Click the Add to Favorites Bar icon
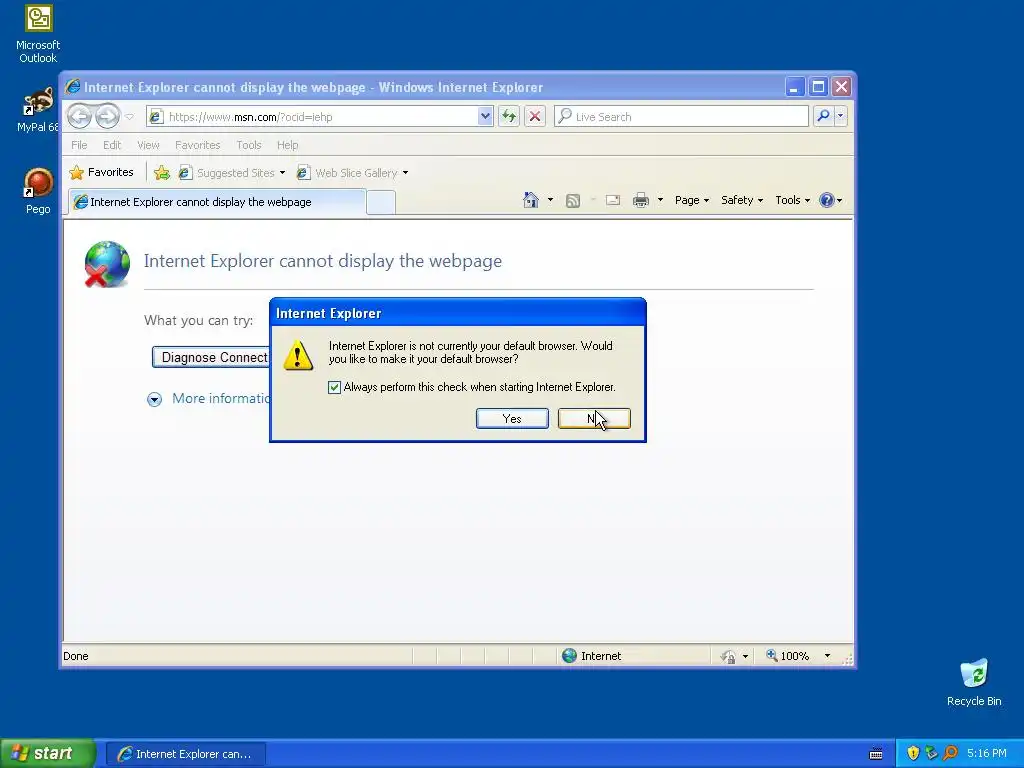Screen dimensions: 1024x768 (161, 172)
